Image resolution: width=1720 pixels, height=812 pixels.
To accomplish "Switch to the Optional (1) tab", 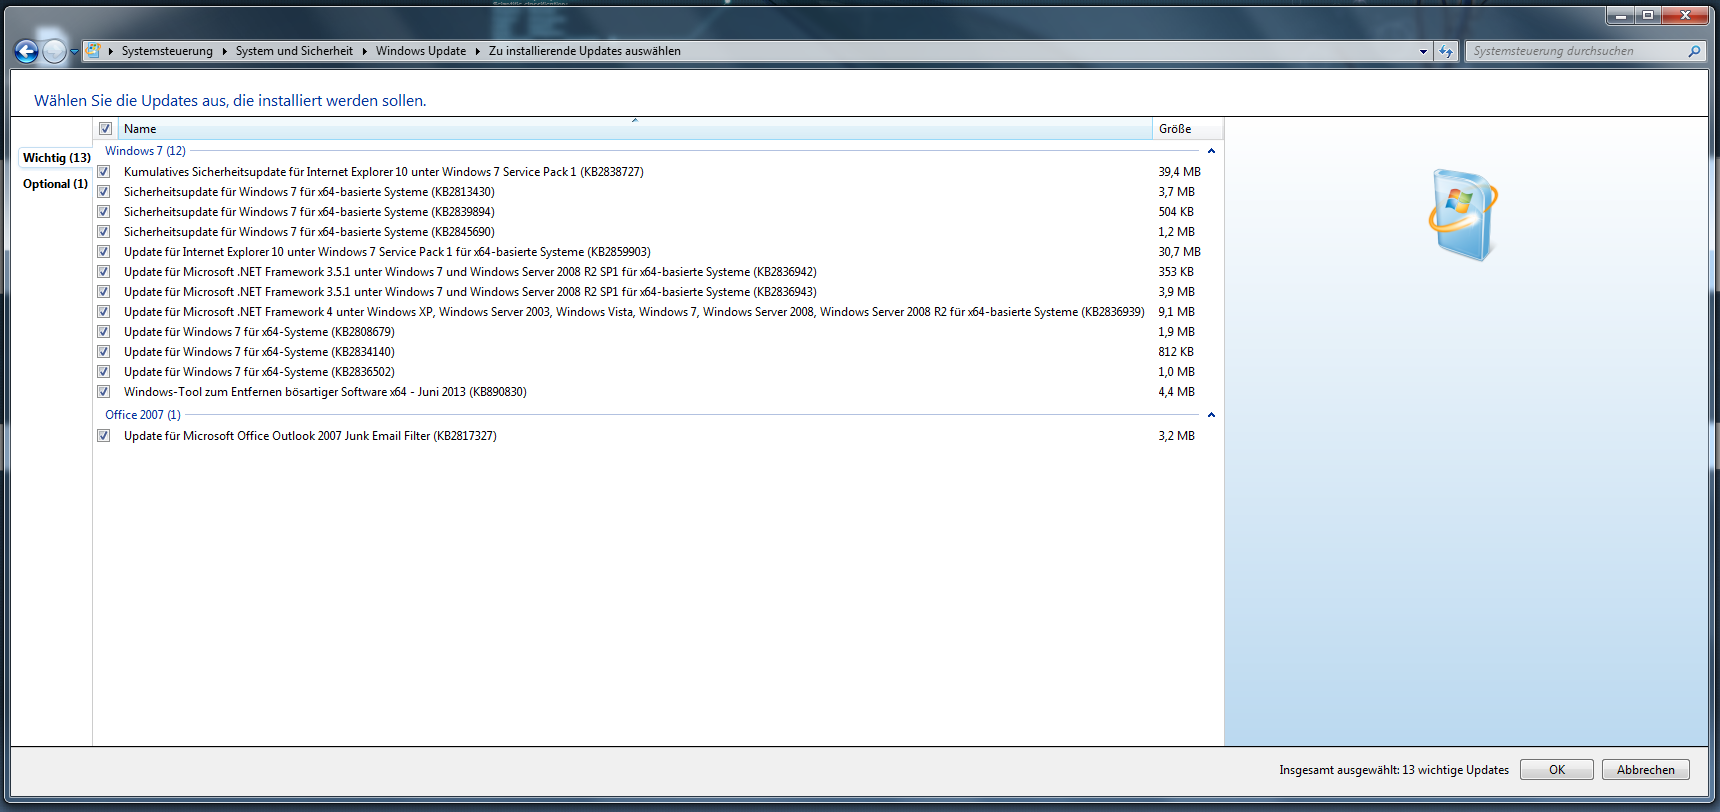I will 55,184.
